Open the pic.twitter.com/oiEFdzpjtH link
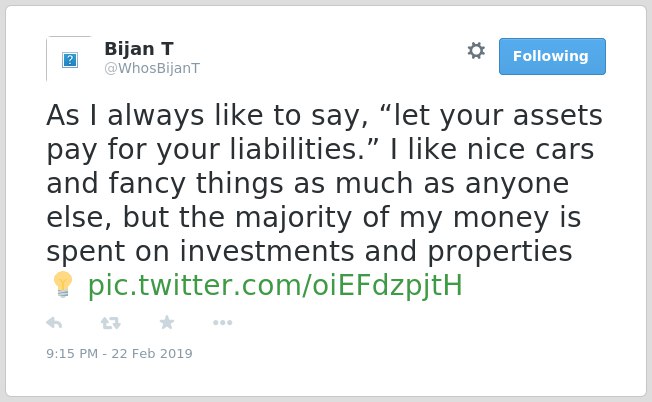652x402 pixels. pos(275,285)
